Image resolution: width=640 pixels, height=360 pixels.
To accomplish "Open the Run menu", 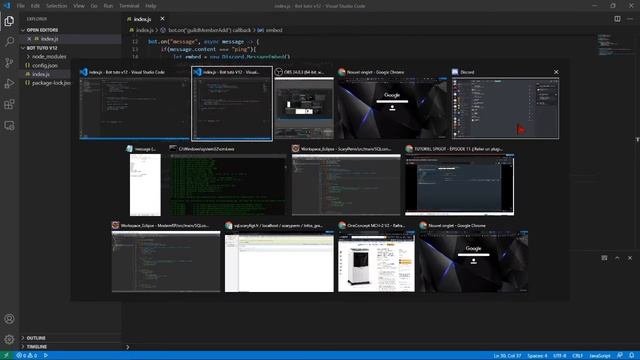I will [108, 6].
